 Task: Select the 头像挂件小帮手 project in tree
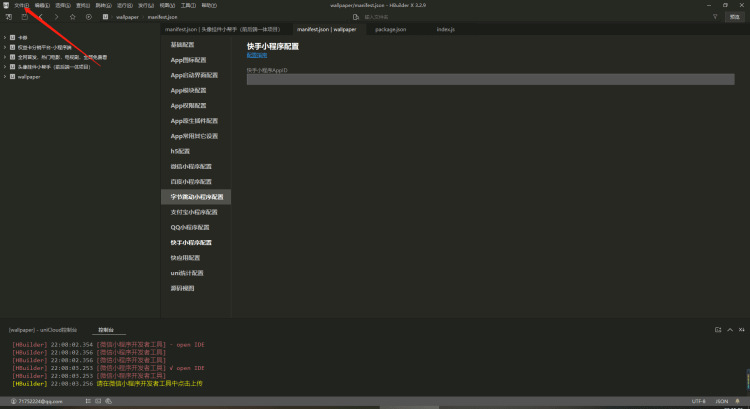click(54, 67)
